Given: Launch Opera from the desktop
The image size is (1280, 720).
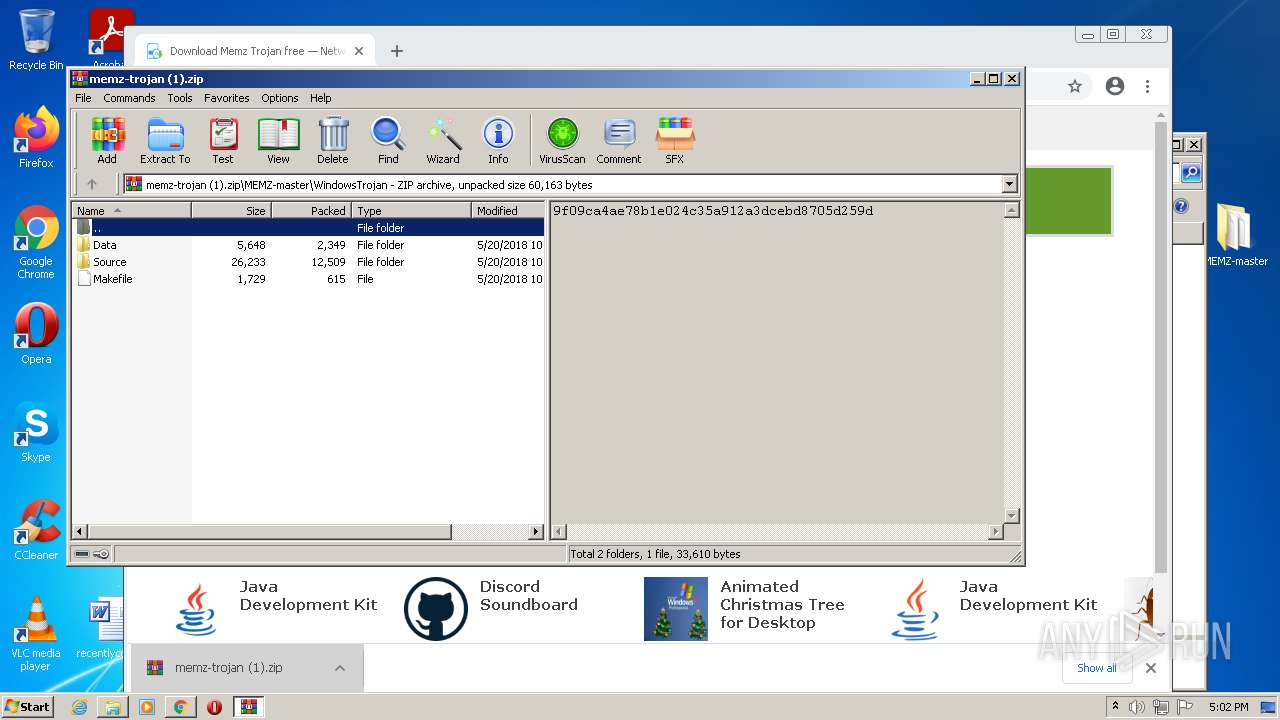Looking at the screenshot, I should click(36, 334).
